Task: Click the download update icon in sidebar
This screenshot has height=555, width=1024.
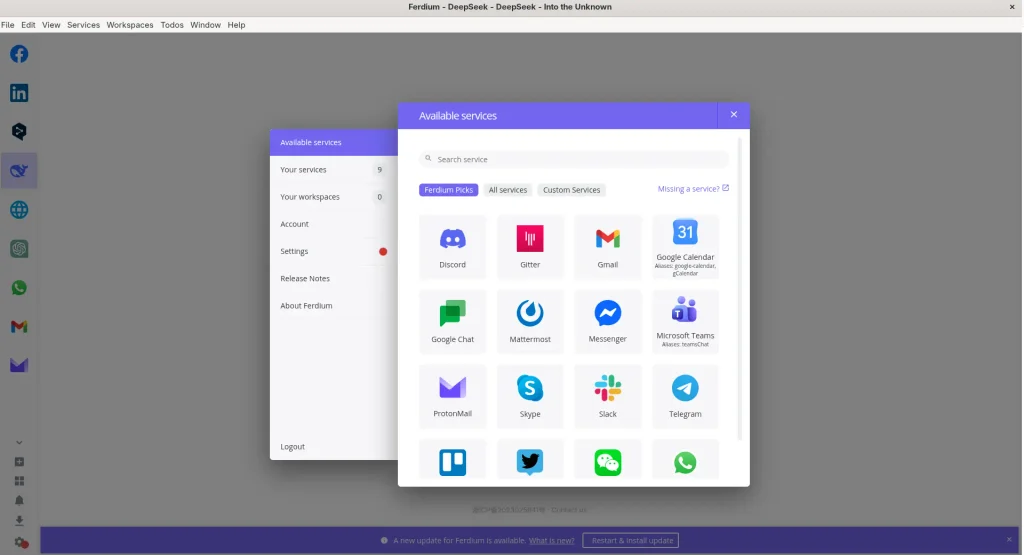Action: [x=19, y=520]
